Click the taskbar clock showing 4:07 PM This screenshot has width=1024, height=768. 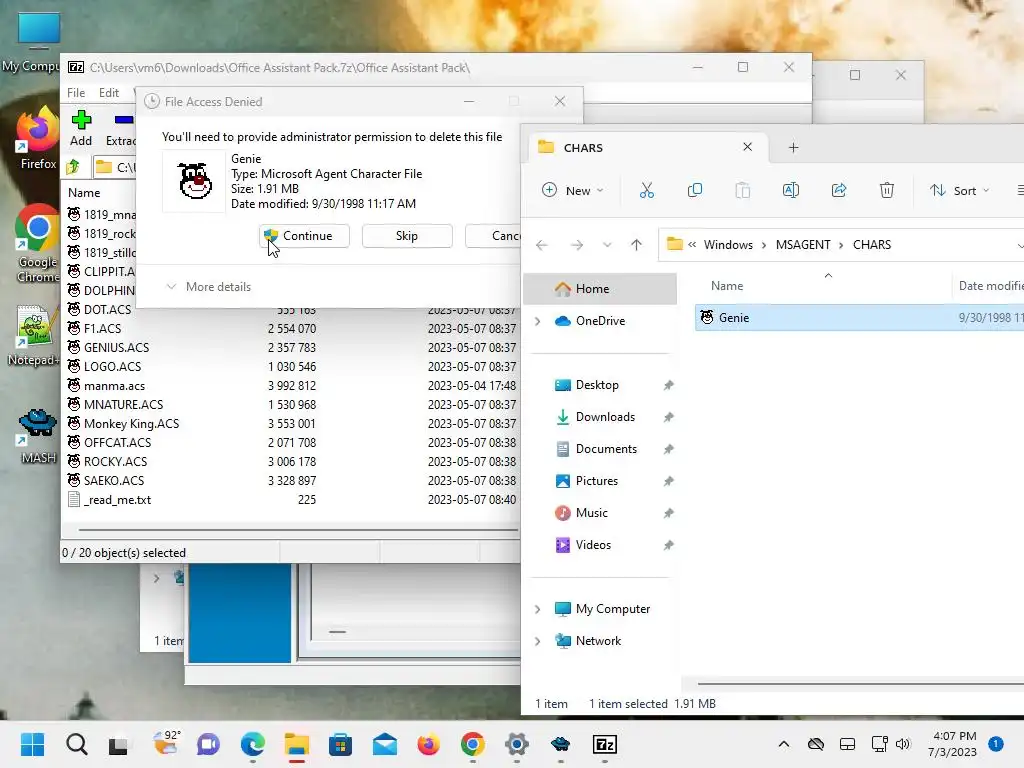tap(953, 744)
